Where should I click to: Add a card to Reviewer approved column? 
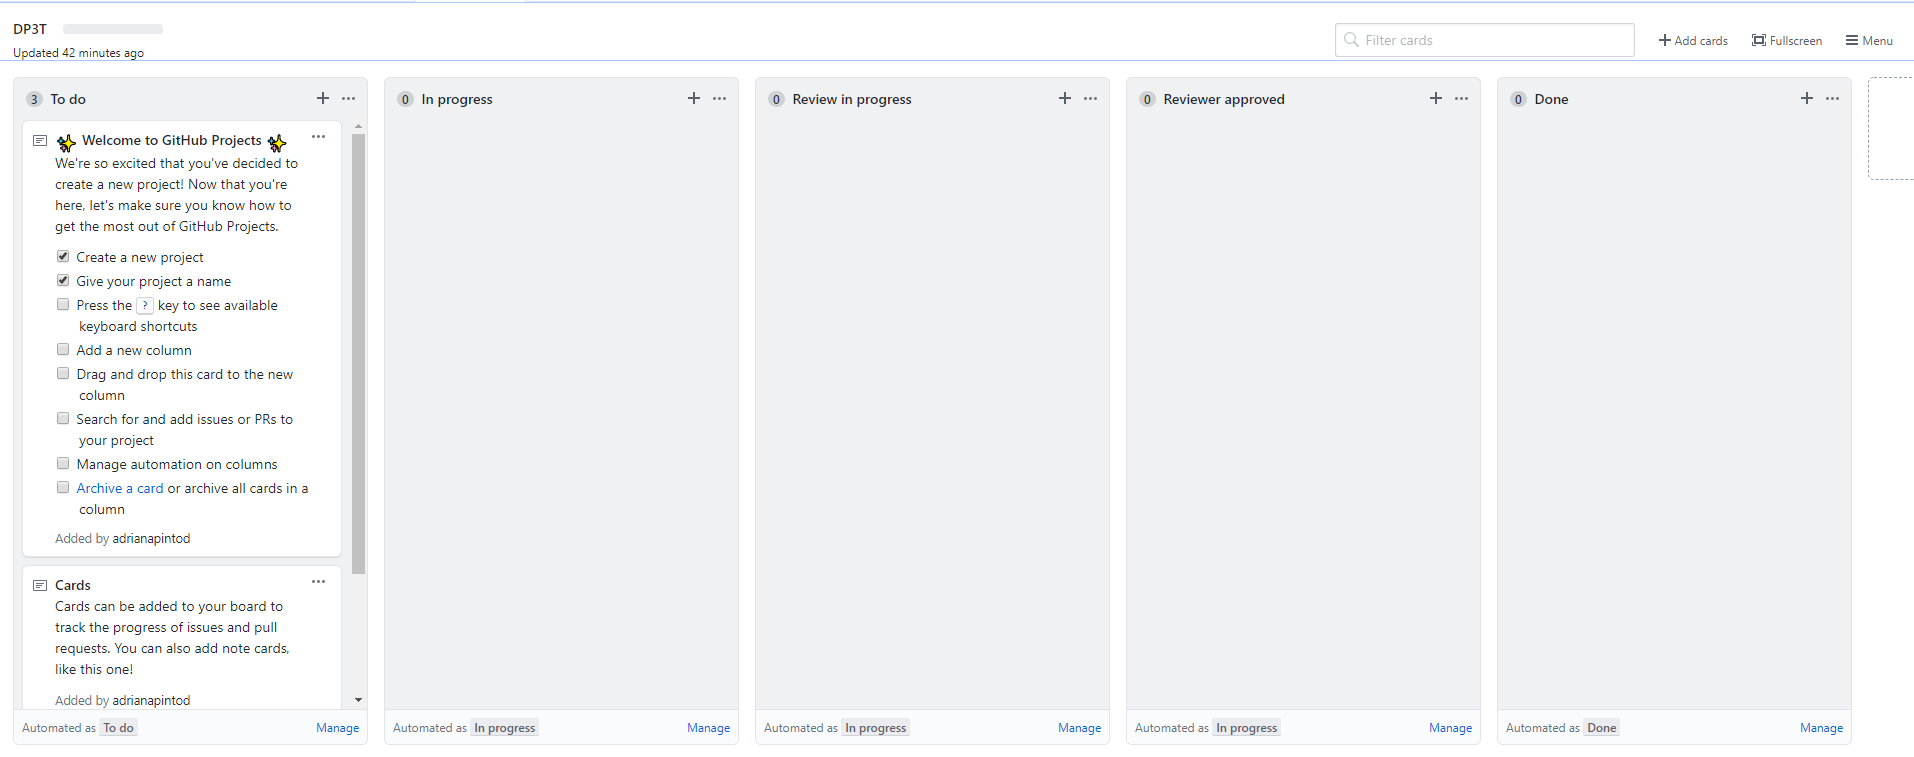point(1436,98)
